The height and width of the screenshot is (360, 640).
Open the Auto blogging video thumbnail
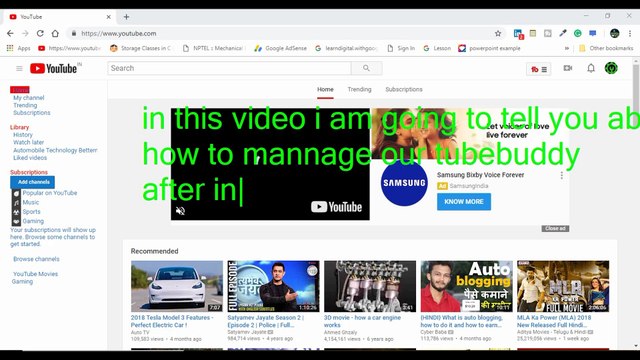pos(467,286)
